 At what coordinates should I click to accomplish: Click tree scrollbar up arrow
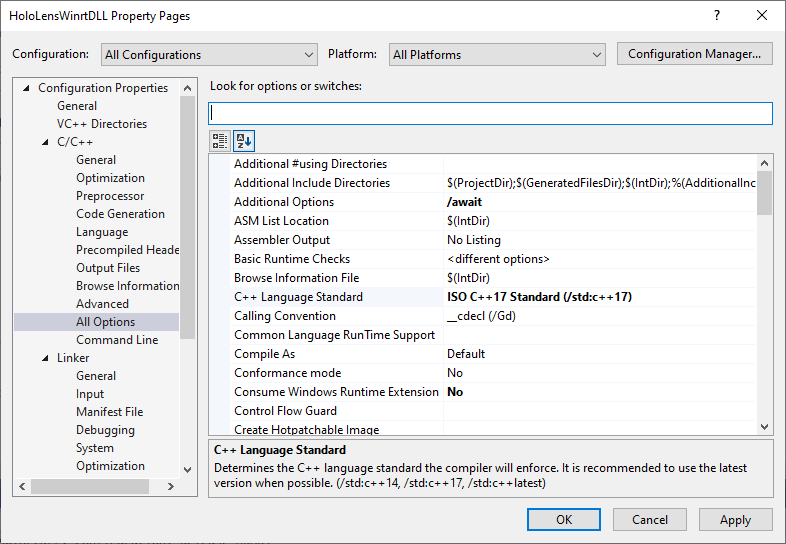187,88
